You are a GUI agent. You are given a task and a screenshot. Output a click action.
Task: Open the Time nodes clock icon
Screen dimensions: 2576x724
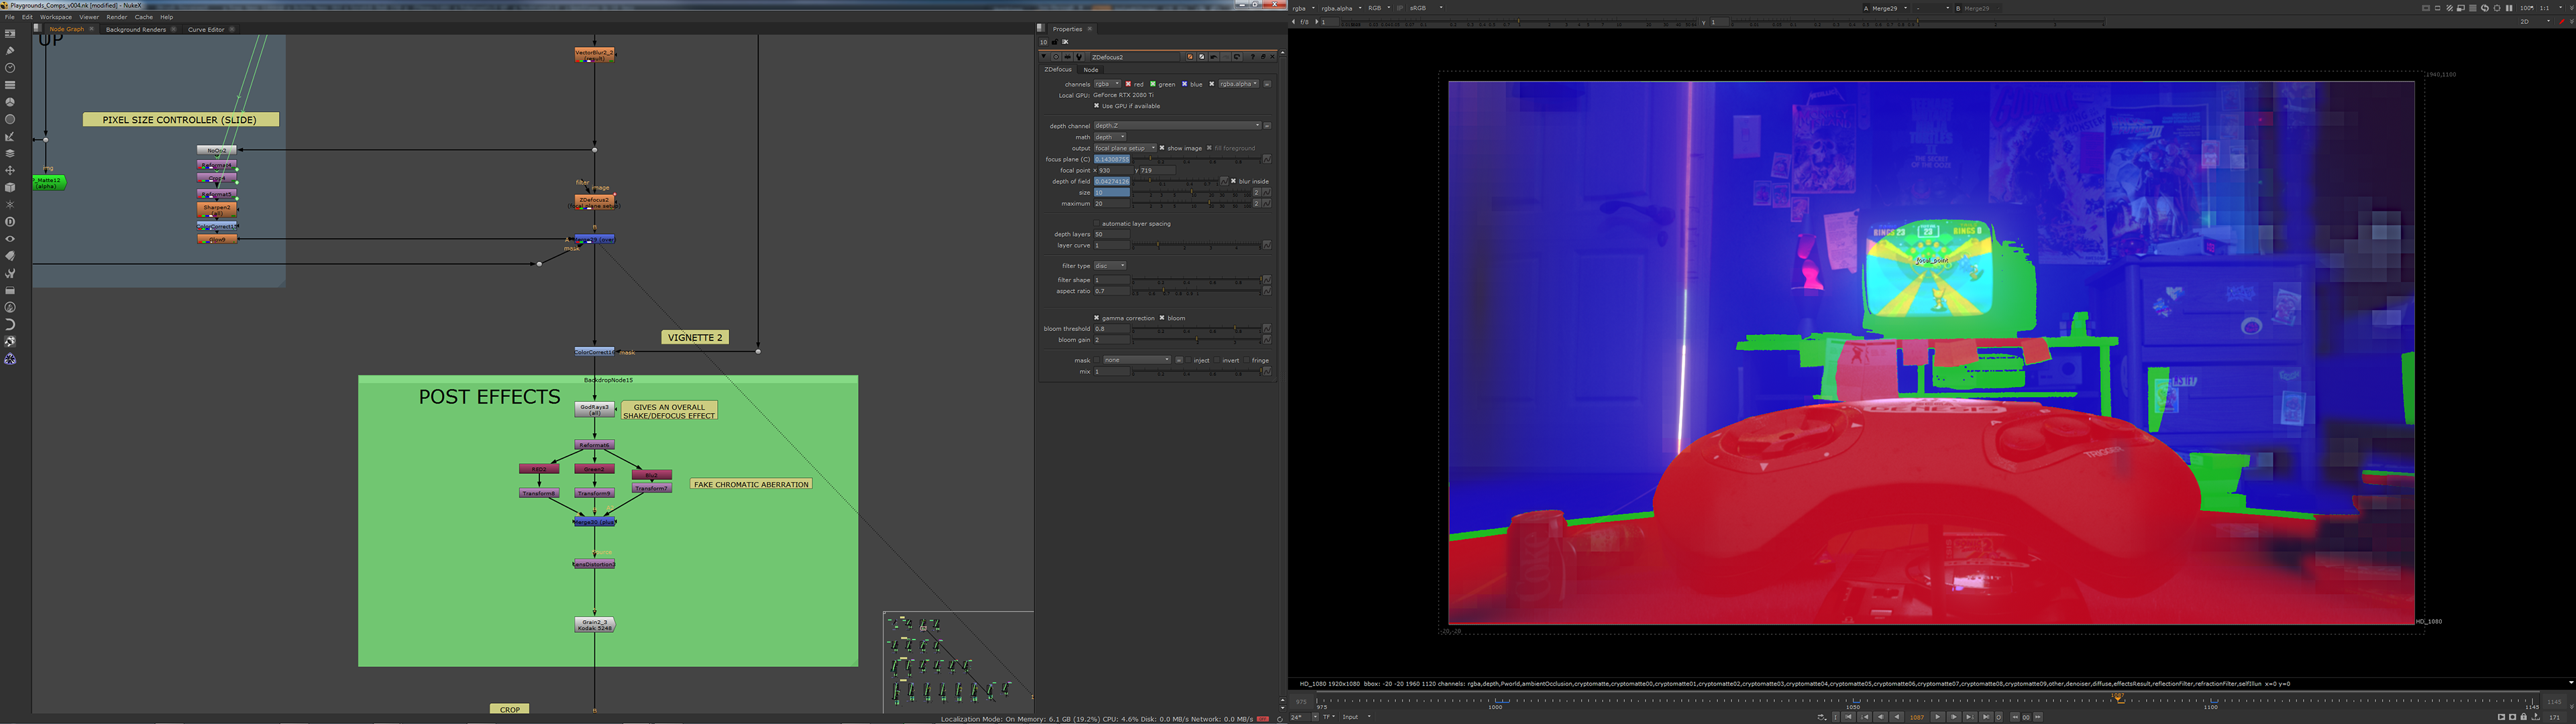10,67
